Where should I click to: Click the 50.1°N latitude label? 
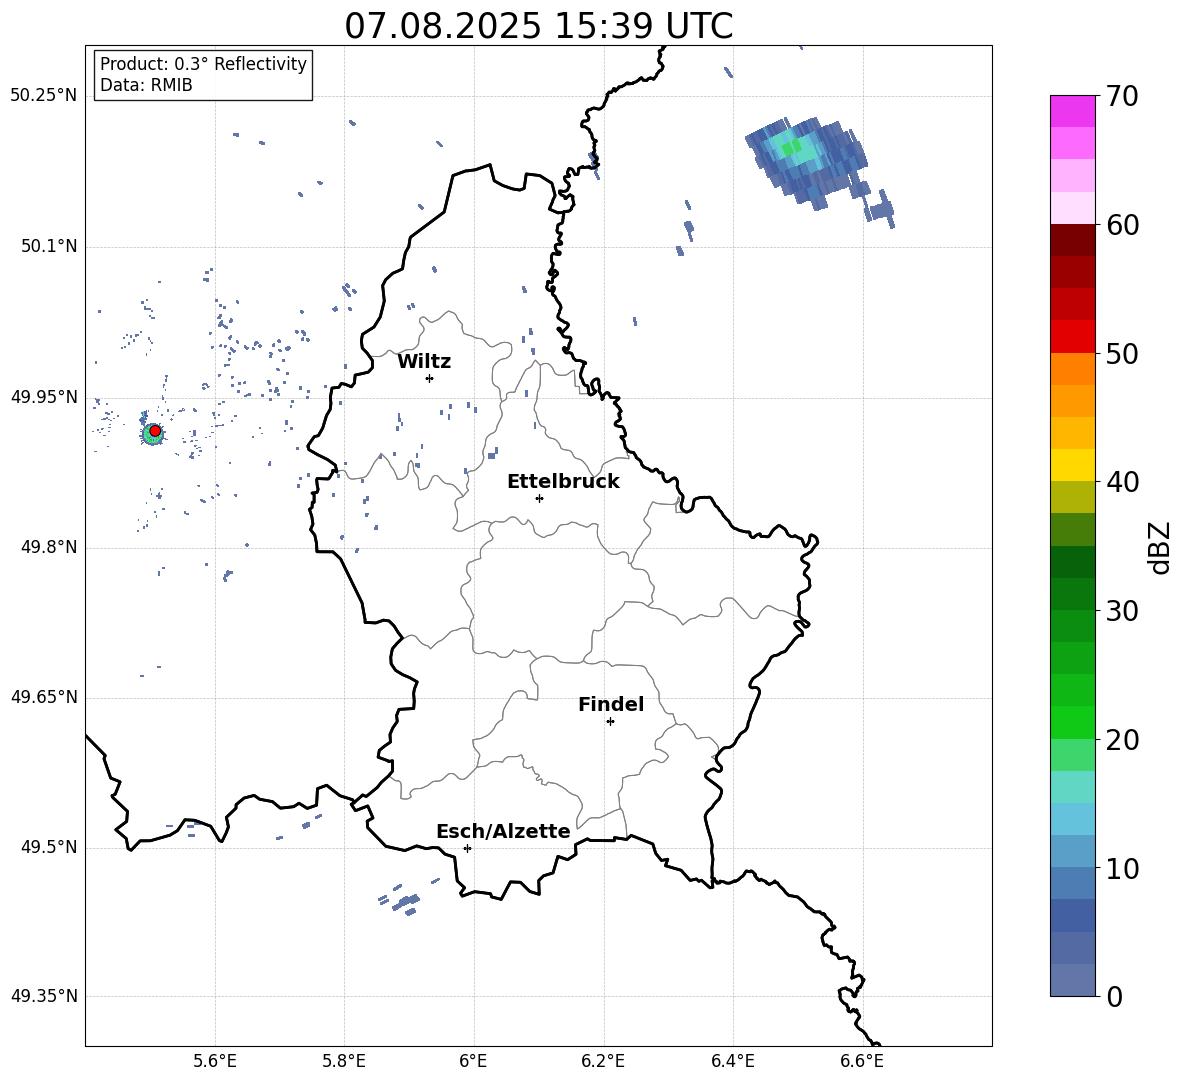point(49,247)
